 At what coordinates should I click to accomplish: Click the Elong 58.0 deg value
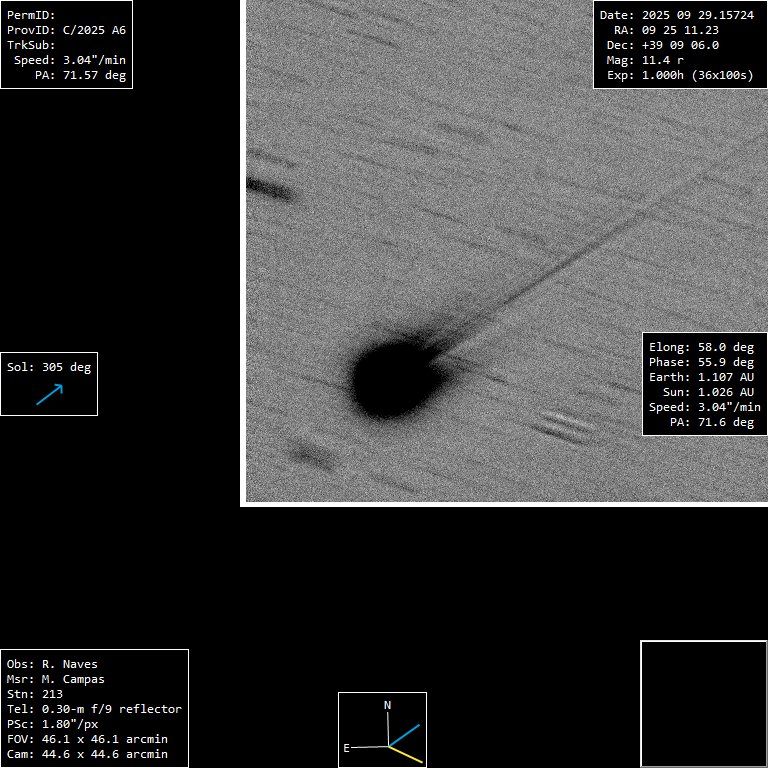pos(701,347)
